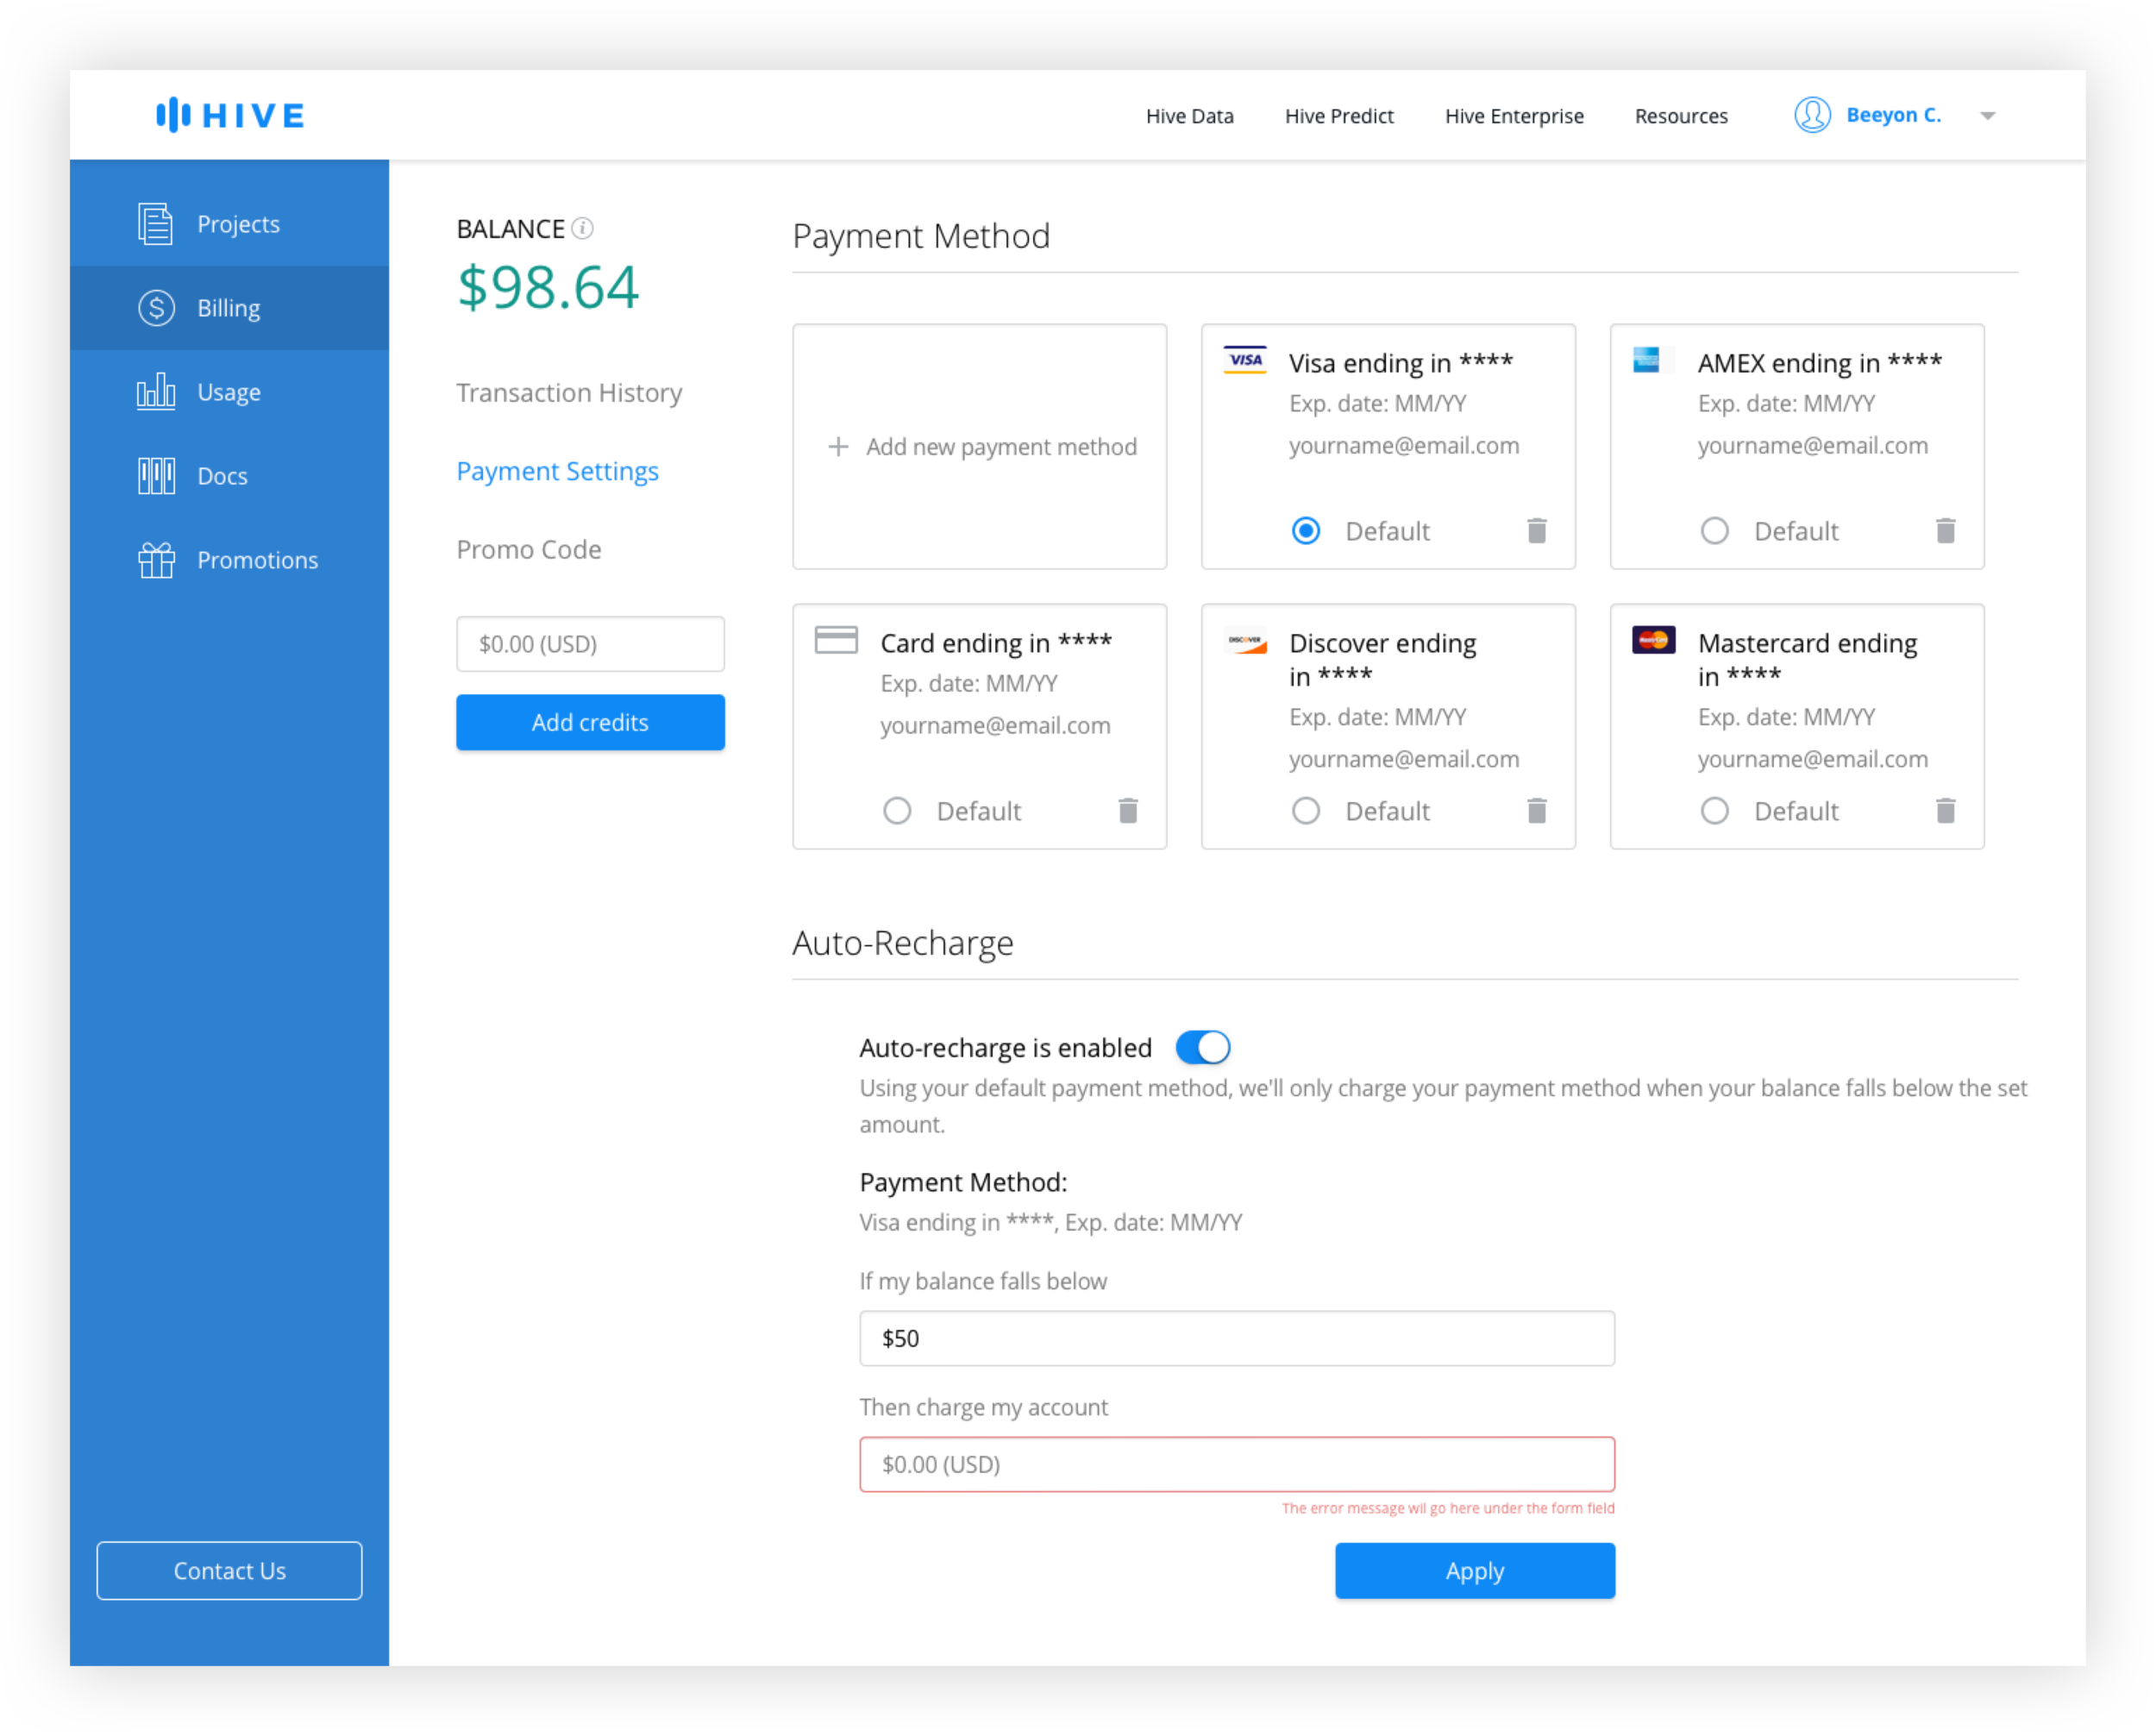Viewport: 2156px width, 1736px height.
Task: Delete the Visa card with trash icon
Action: pos(1536,530)
